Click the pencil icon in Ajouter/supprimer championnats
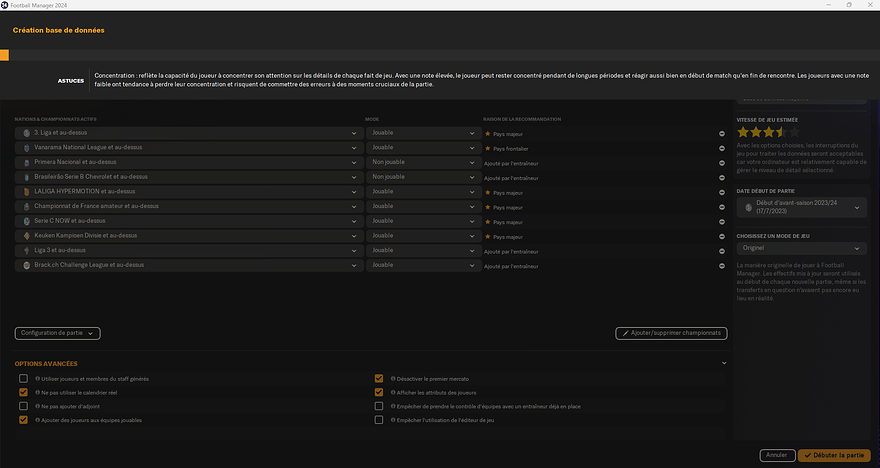The width and height of the screenshot is (880, 468). 625,333
